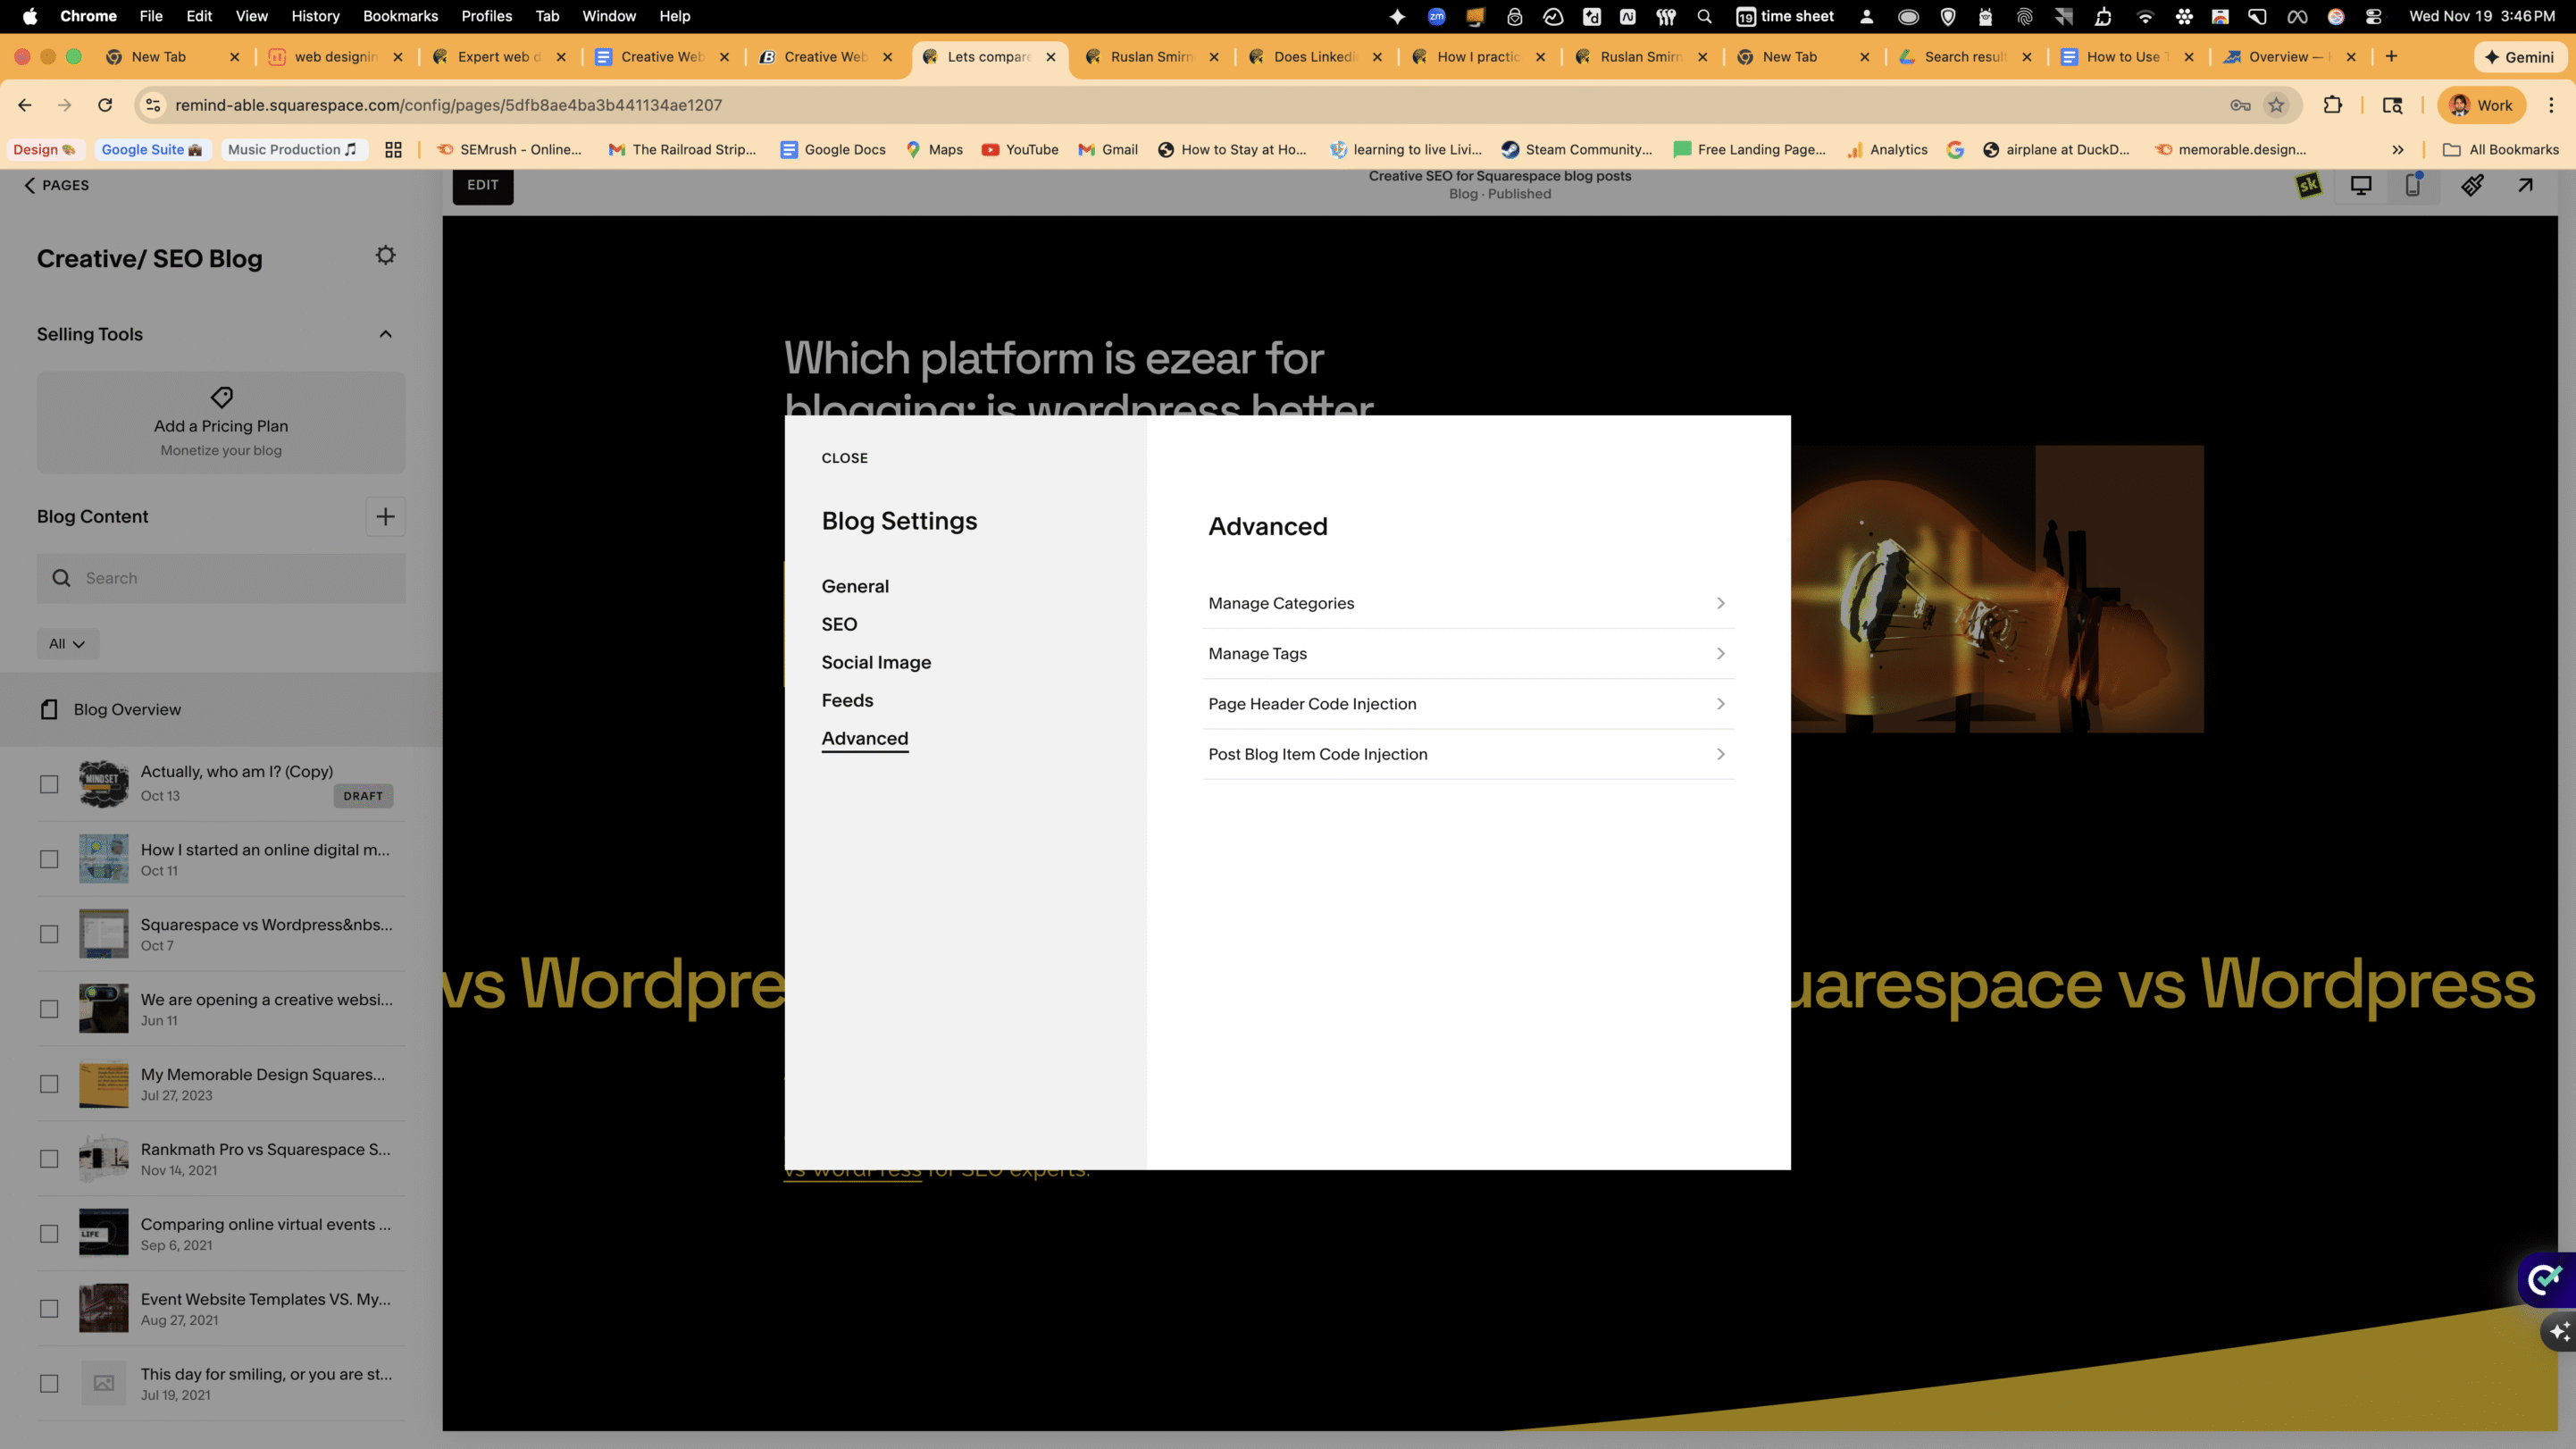Switch to mobile preview
The image size is (2576, 1449).
click(2413, 185)
